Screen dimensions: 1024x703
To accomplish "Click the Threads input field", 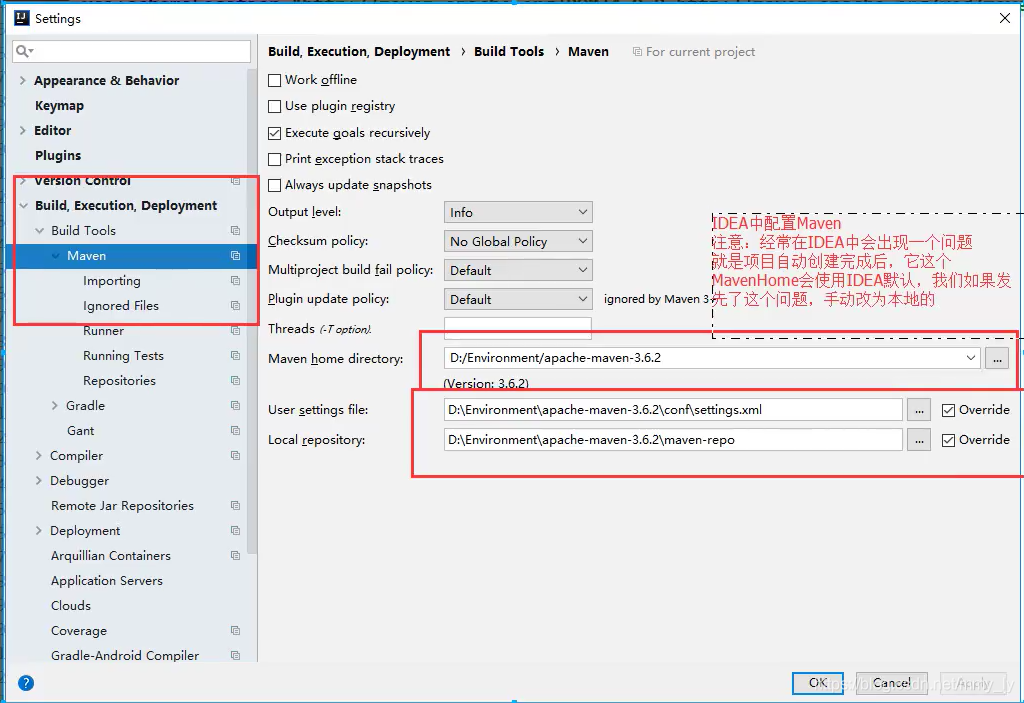I will tap(518, 328).
